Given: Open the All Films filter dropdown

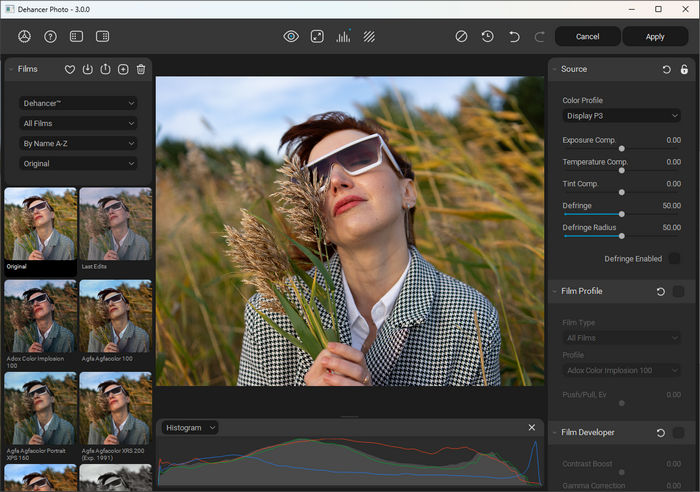Looking at the screenshot, I should pos(78,123).
